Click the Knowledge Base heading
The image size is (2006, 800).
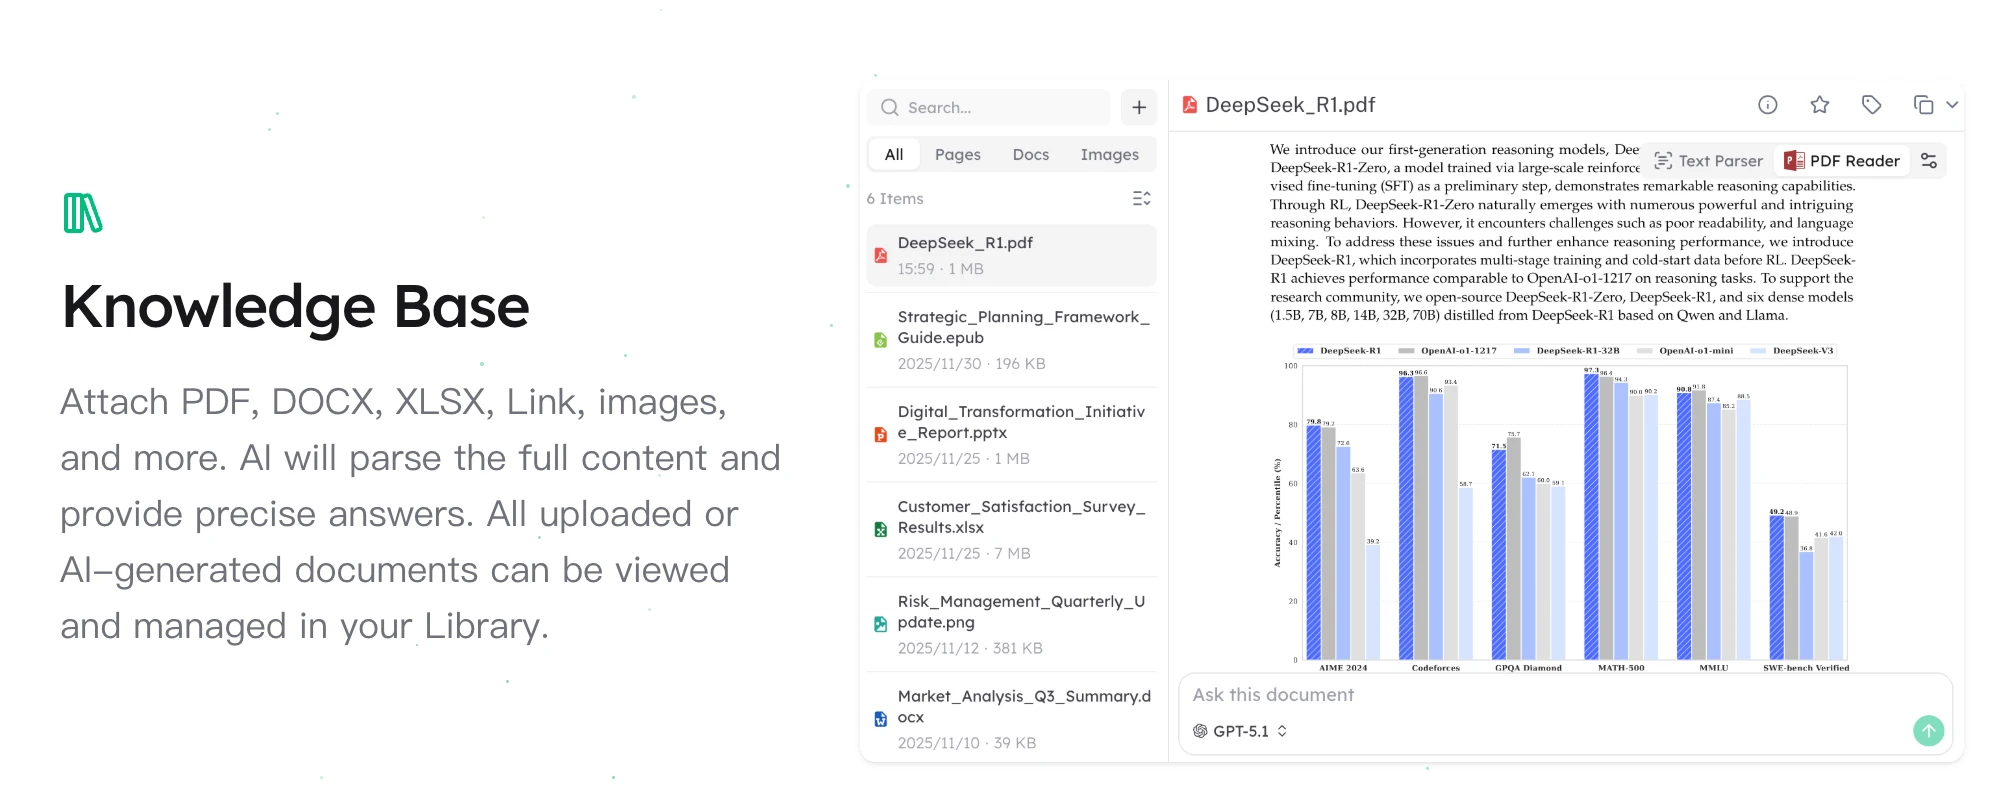point(296,307)
